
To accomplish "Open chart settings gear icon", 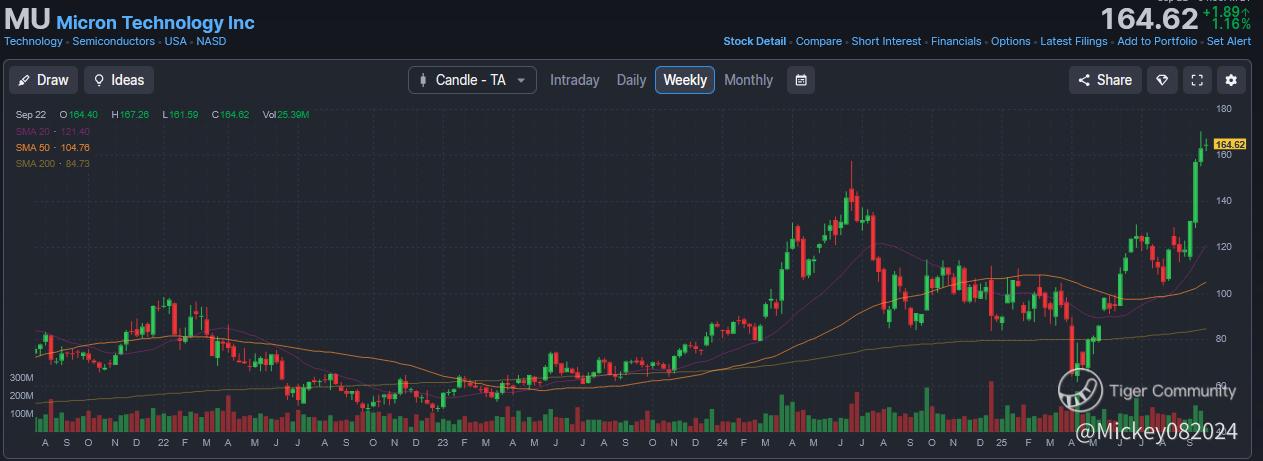I will (1231, 80).
